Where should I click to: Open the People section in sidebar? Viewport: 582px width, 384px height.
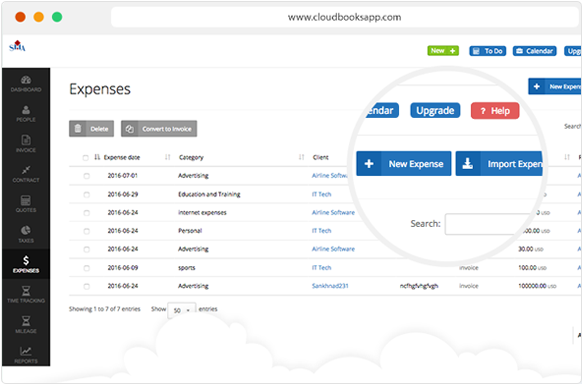[x=26, y=114]
